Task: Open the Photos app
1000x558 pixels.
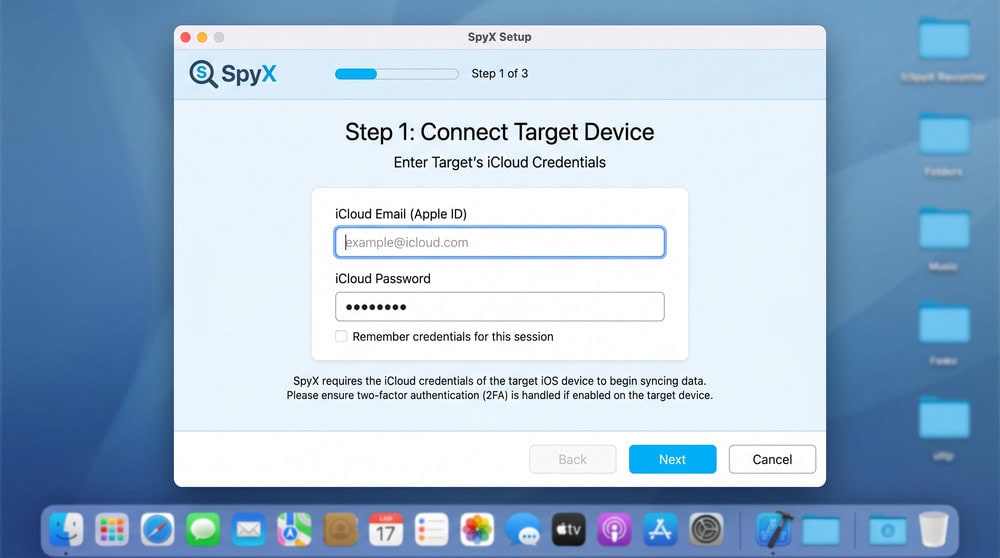Action: point(477,529)
